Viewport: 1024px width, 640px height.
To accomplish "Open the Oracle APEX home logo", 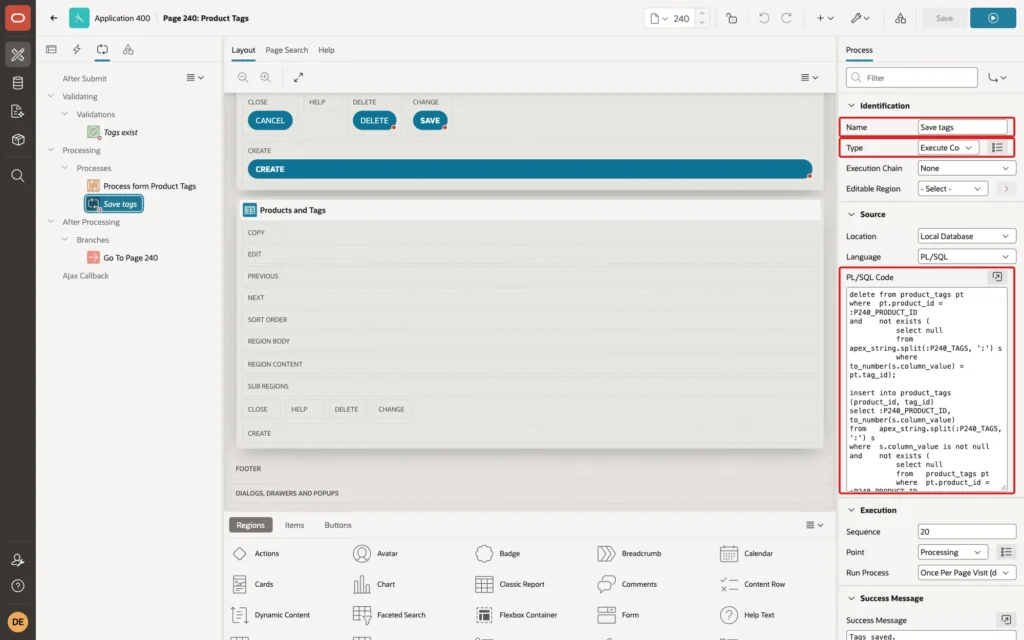I will click(18, 18).
